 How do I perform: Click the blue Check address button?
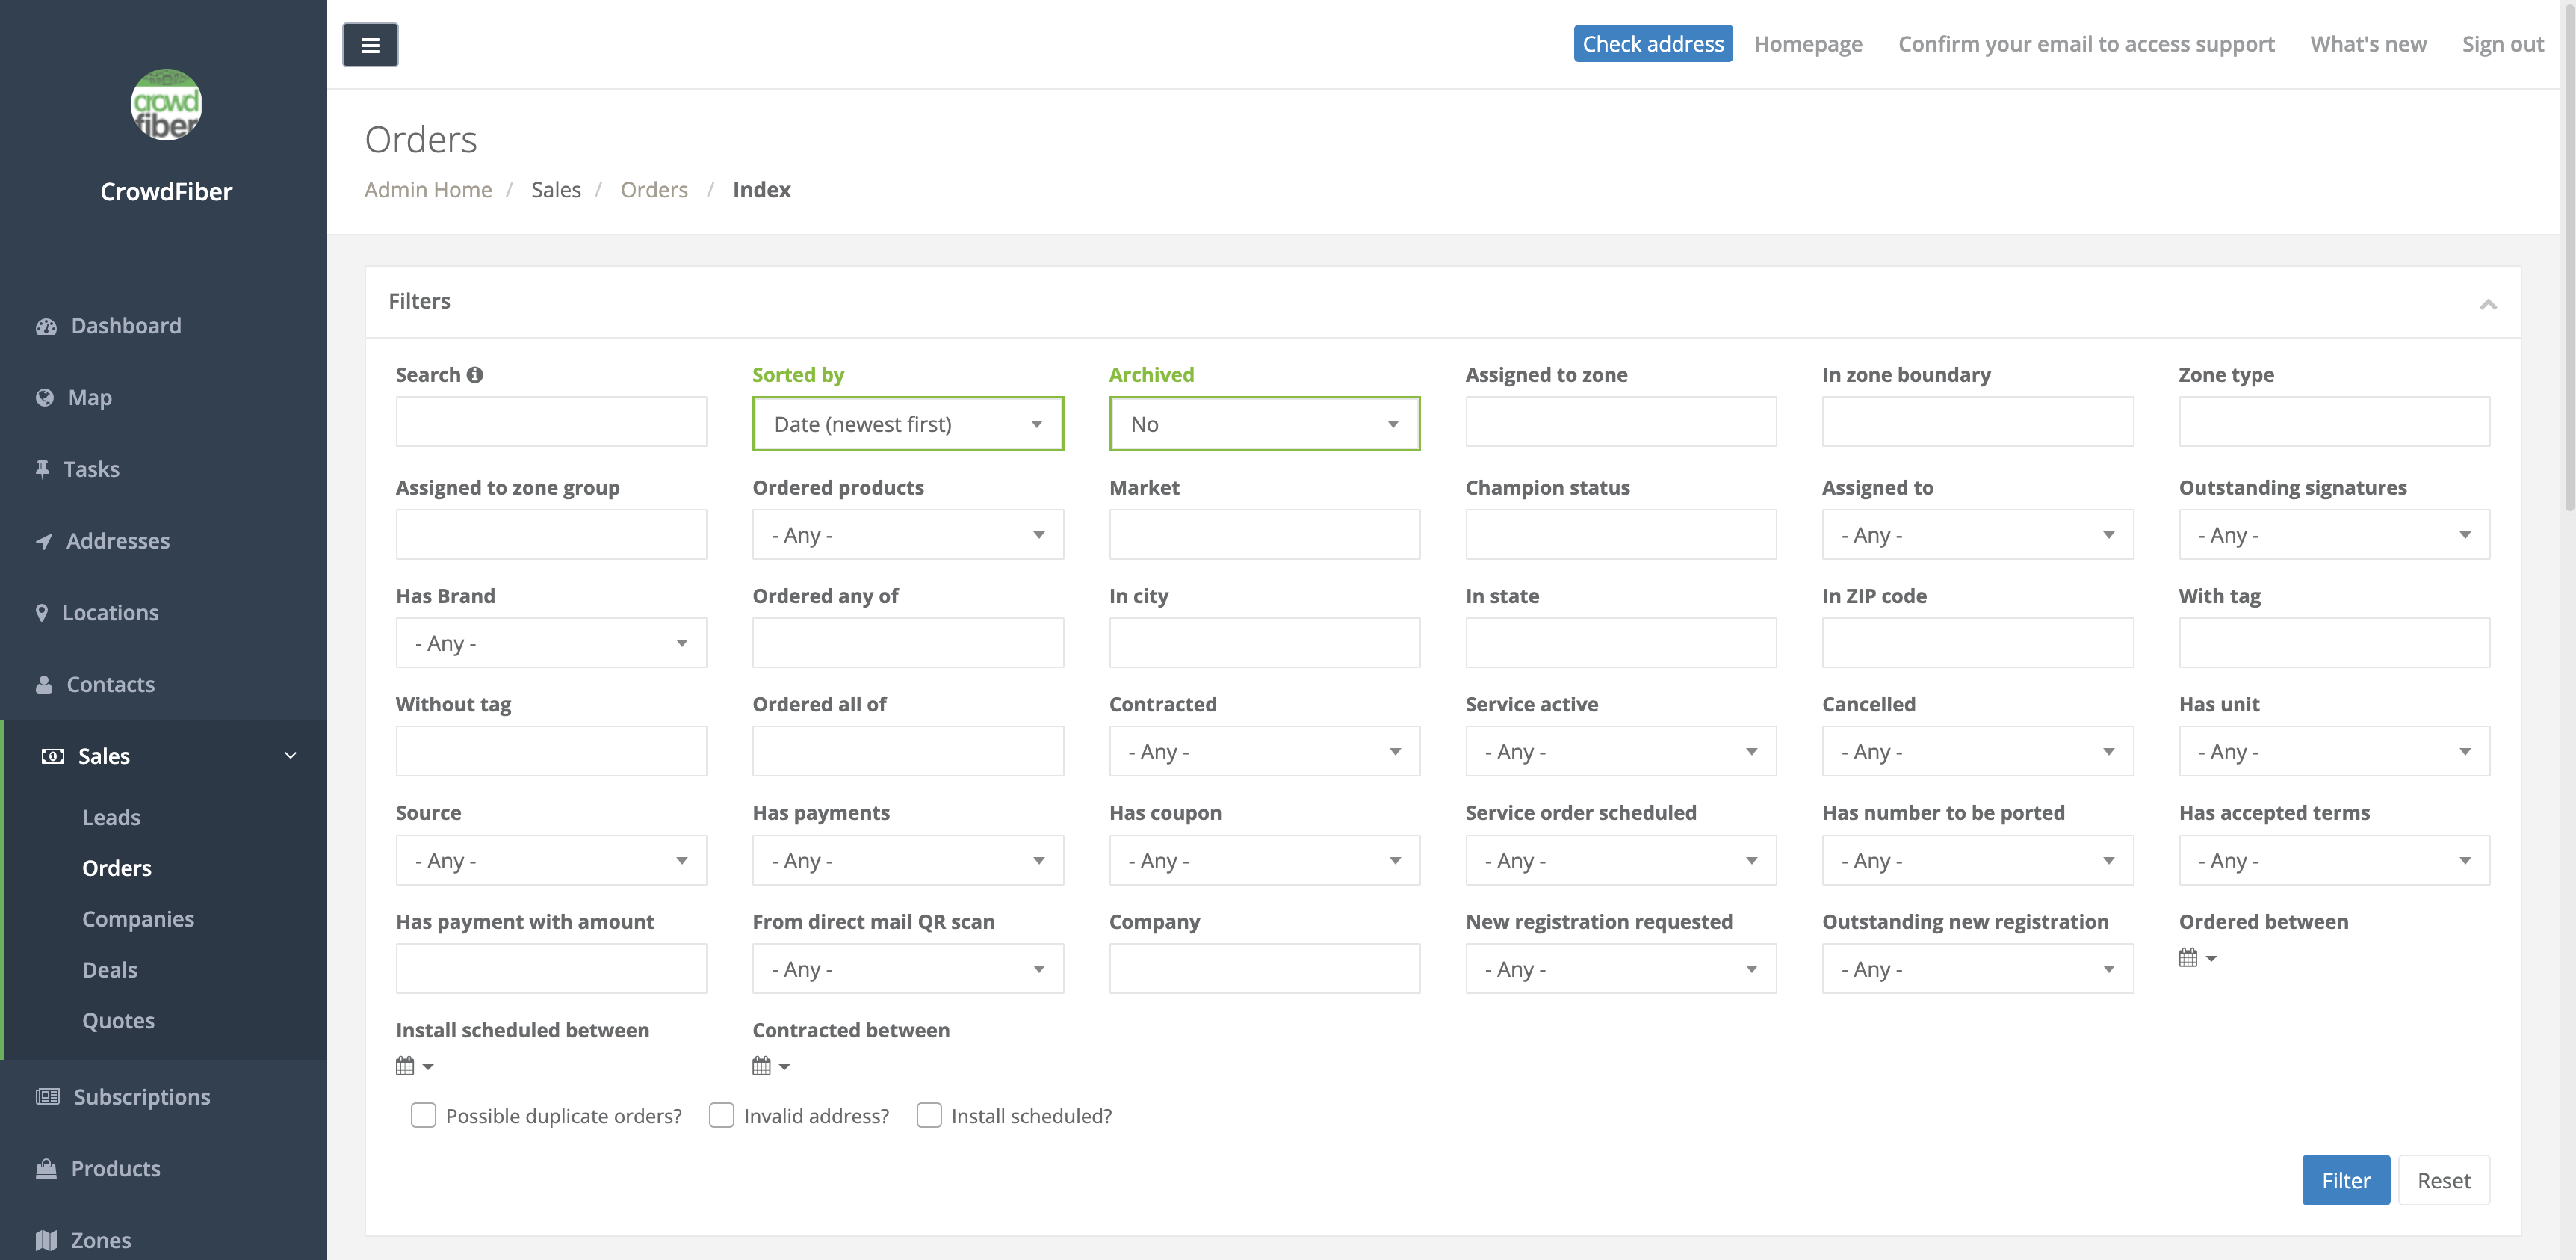pos(1652,43)
